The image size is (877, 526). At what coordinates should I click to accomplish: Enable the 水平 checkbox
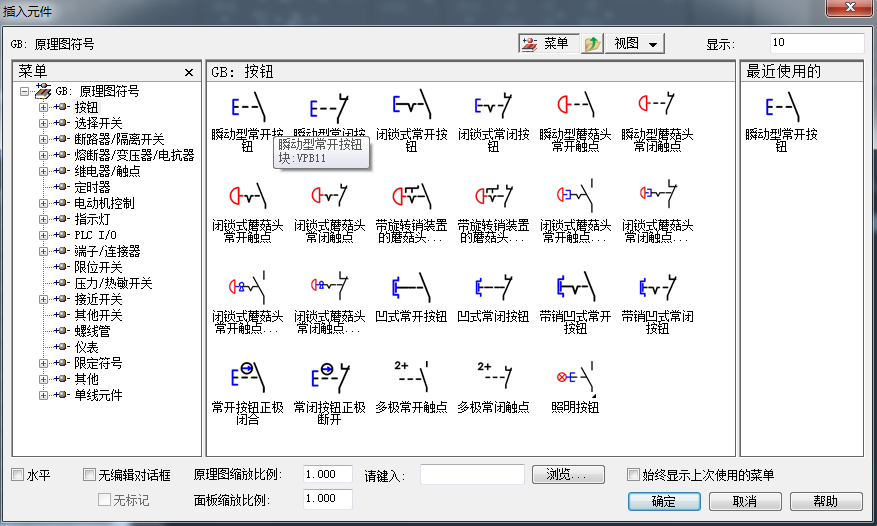[x=17, y=475]
